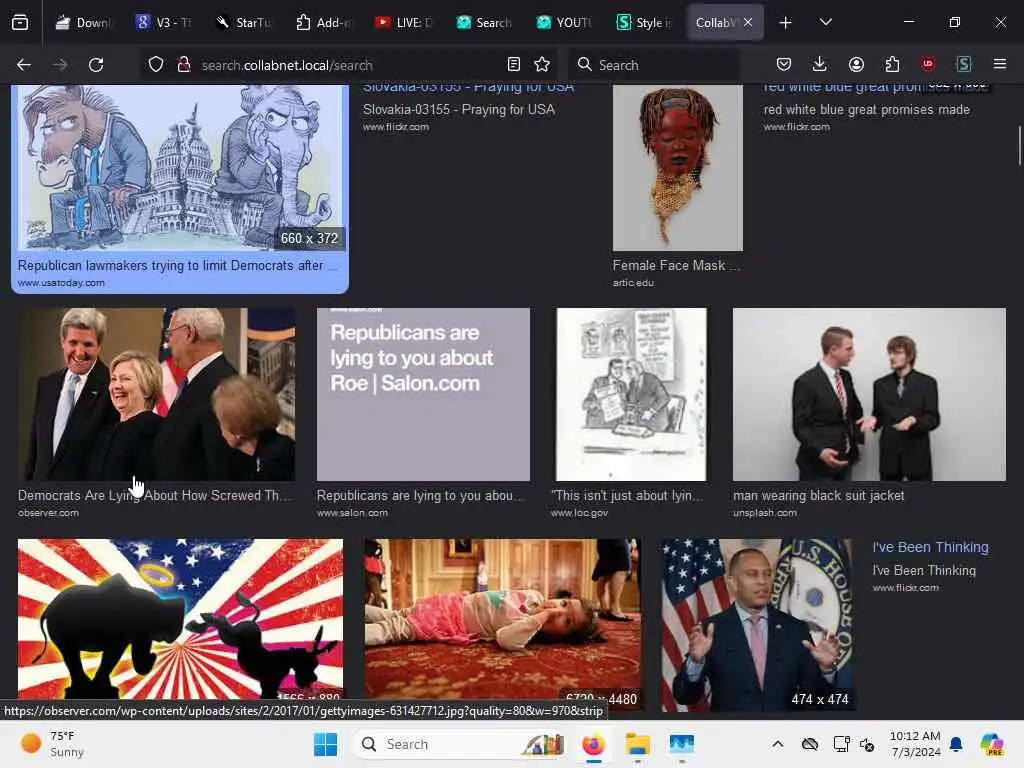This screenshot has width=1024, height=768.
Task: Switch to the Style tab
Action: tap(645, 22)
